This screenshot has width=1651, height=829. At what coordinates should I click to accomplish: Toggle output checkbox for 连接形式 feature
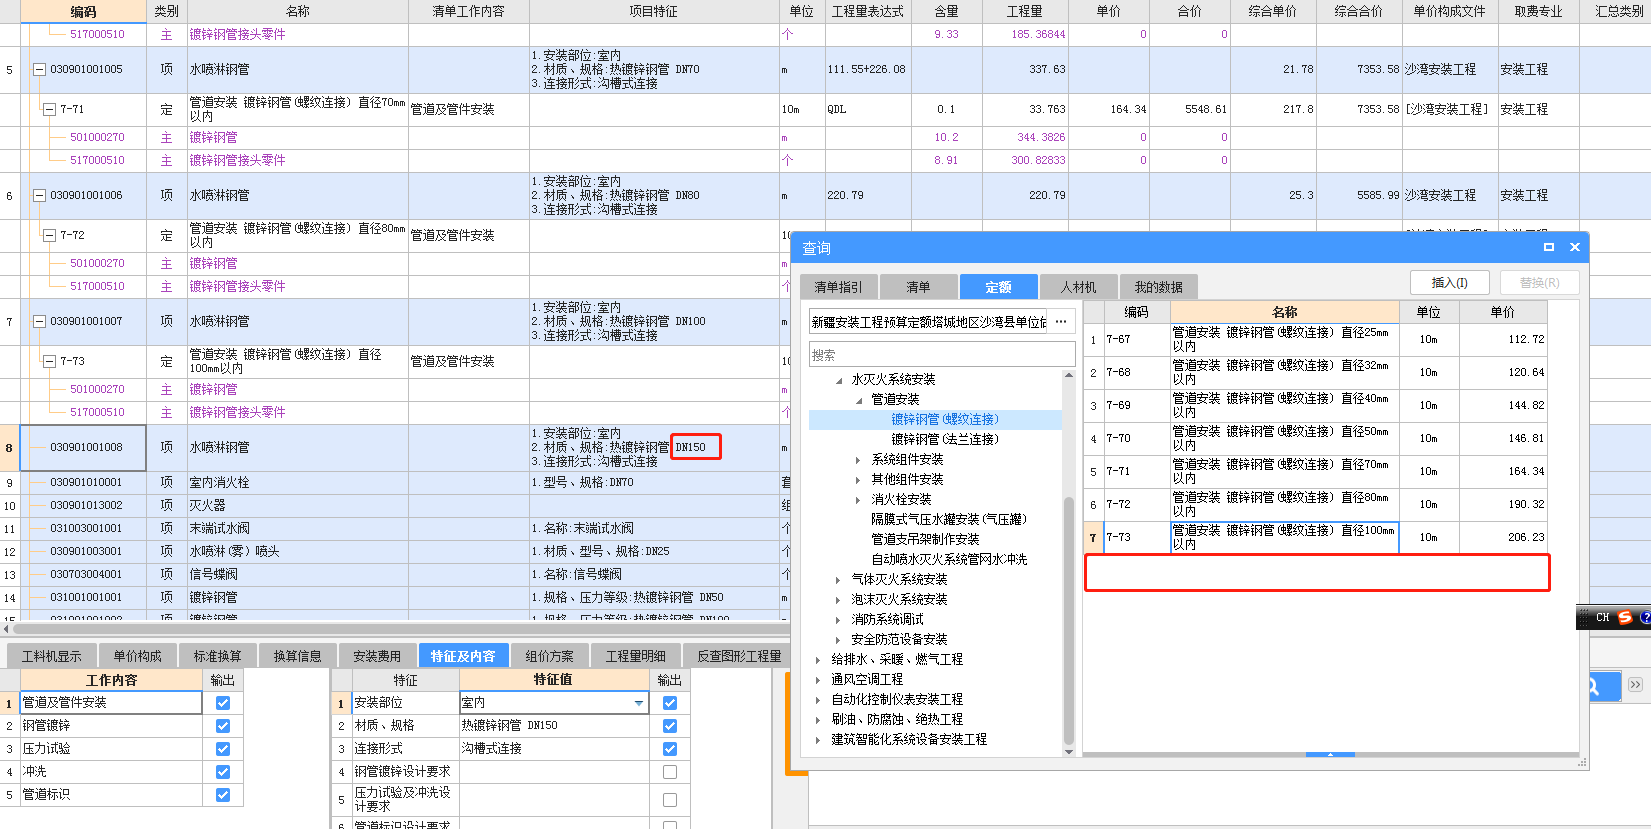click(670, 749)
